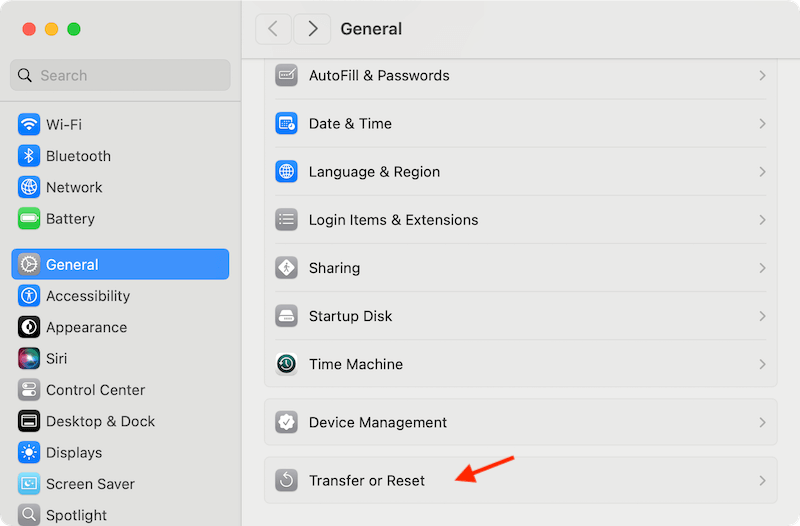Click the Sharing icon
800x526 pixels.
287,268
